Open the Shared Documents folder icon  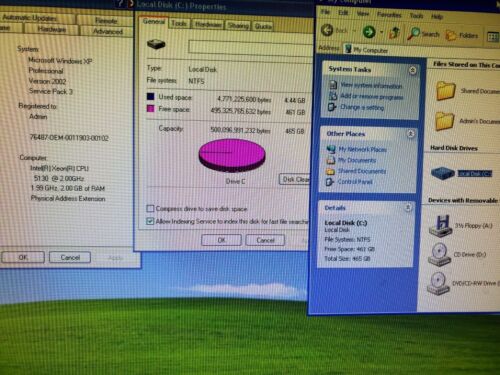point(446,91)
